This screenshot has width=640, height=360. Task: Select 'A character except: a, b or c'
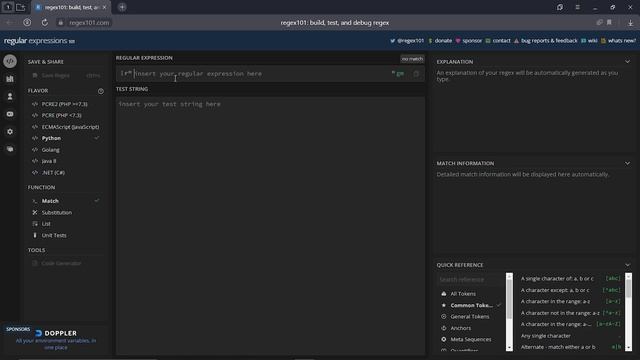coord(570,290)
